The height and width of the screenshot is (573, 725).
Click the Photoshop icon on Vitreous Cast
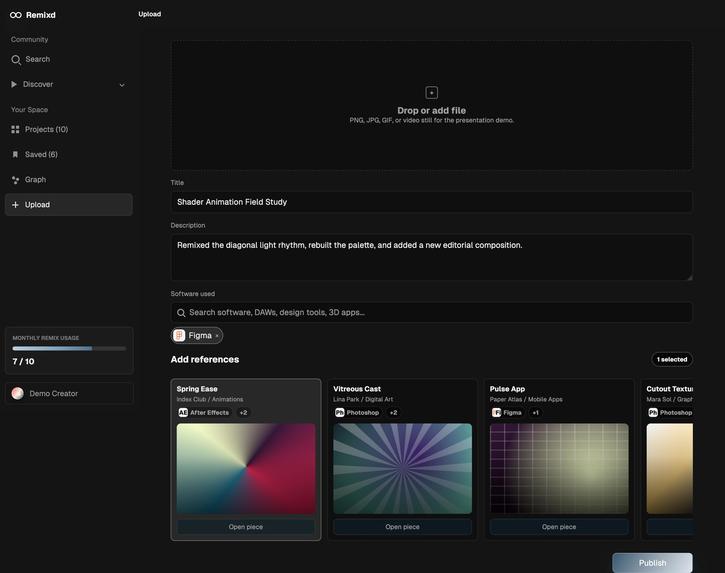click(x=340, y=413)
